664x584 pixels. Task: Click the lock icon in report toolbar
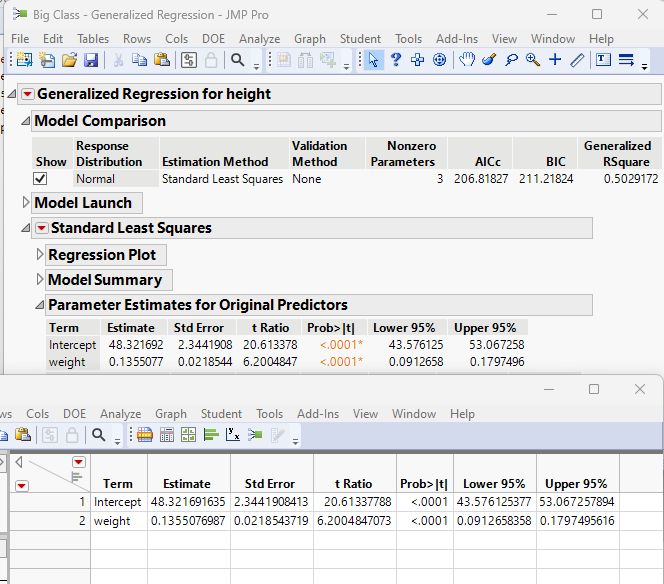211,60
